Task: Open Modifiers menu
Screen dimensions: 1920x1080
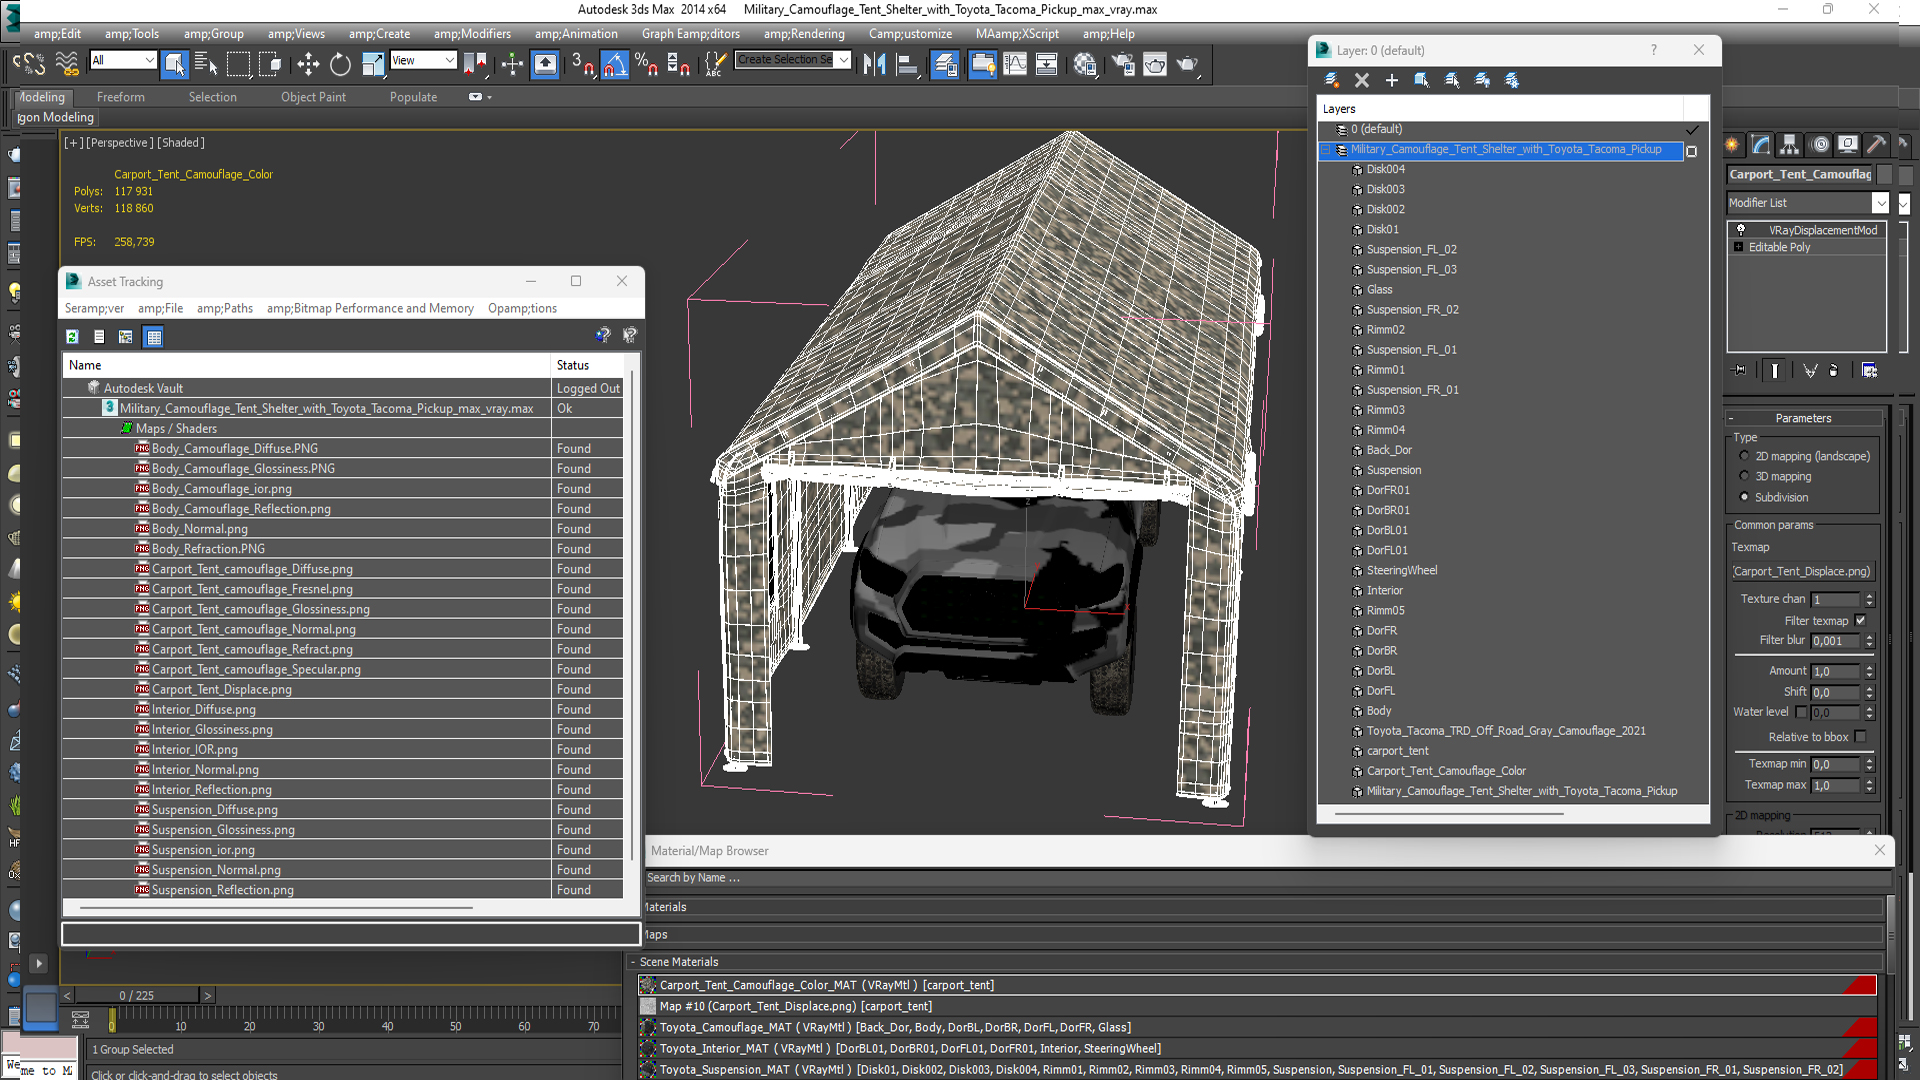Action: (473, 33)
